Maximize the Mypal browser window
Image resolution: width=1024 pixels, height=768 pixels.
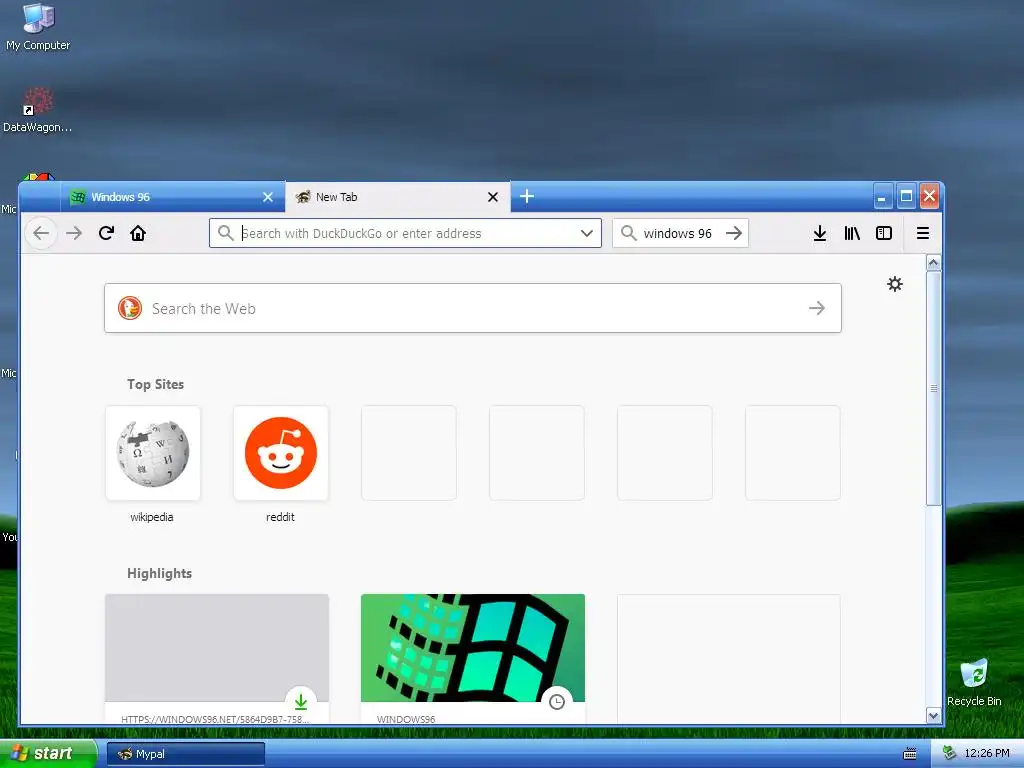coord(906,197)
